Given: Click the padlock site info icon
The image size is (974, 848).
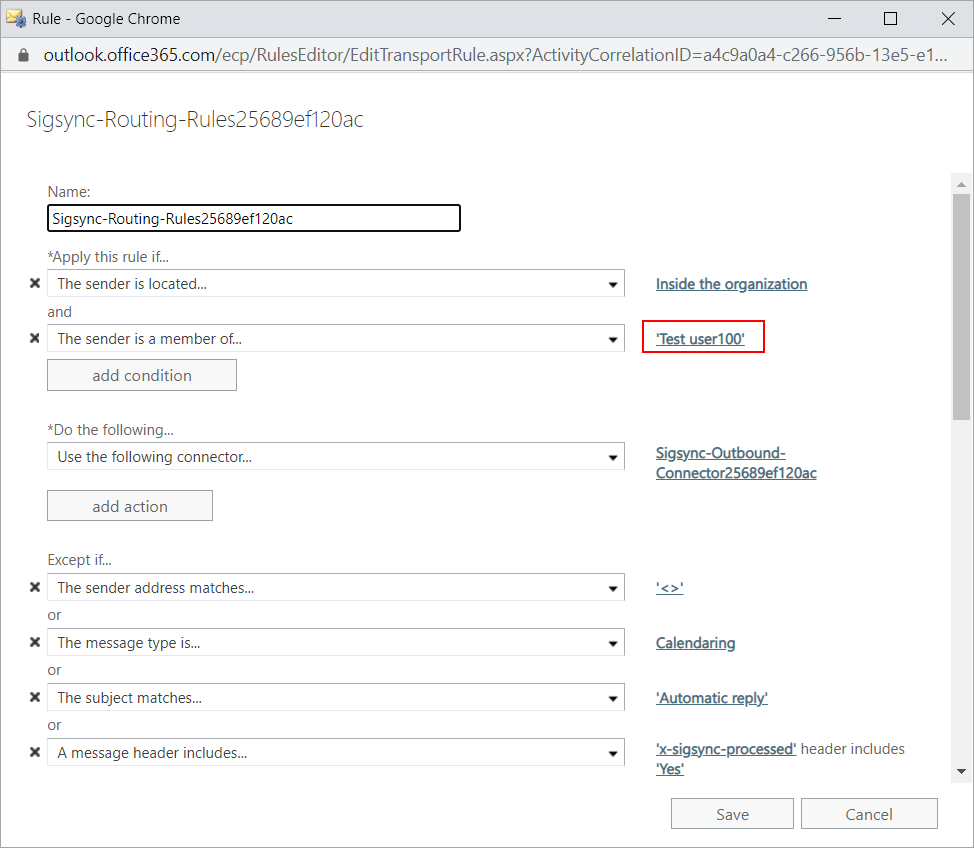Looking at the screenshot, I should coord(24,55).
